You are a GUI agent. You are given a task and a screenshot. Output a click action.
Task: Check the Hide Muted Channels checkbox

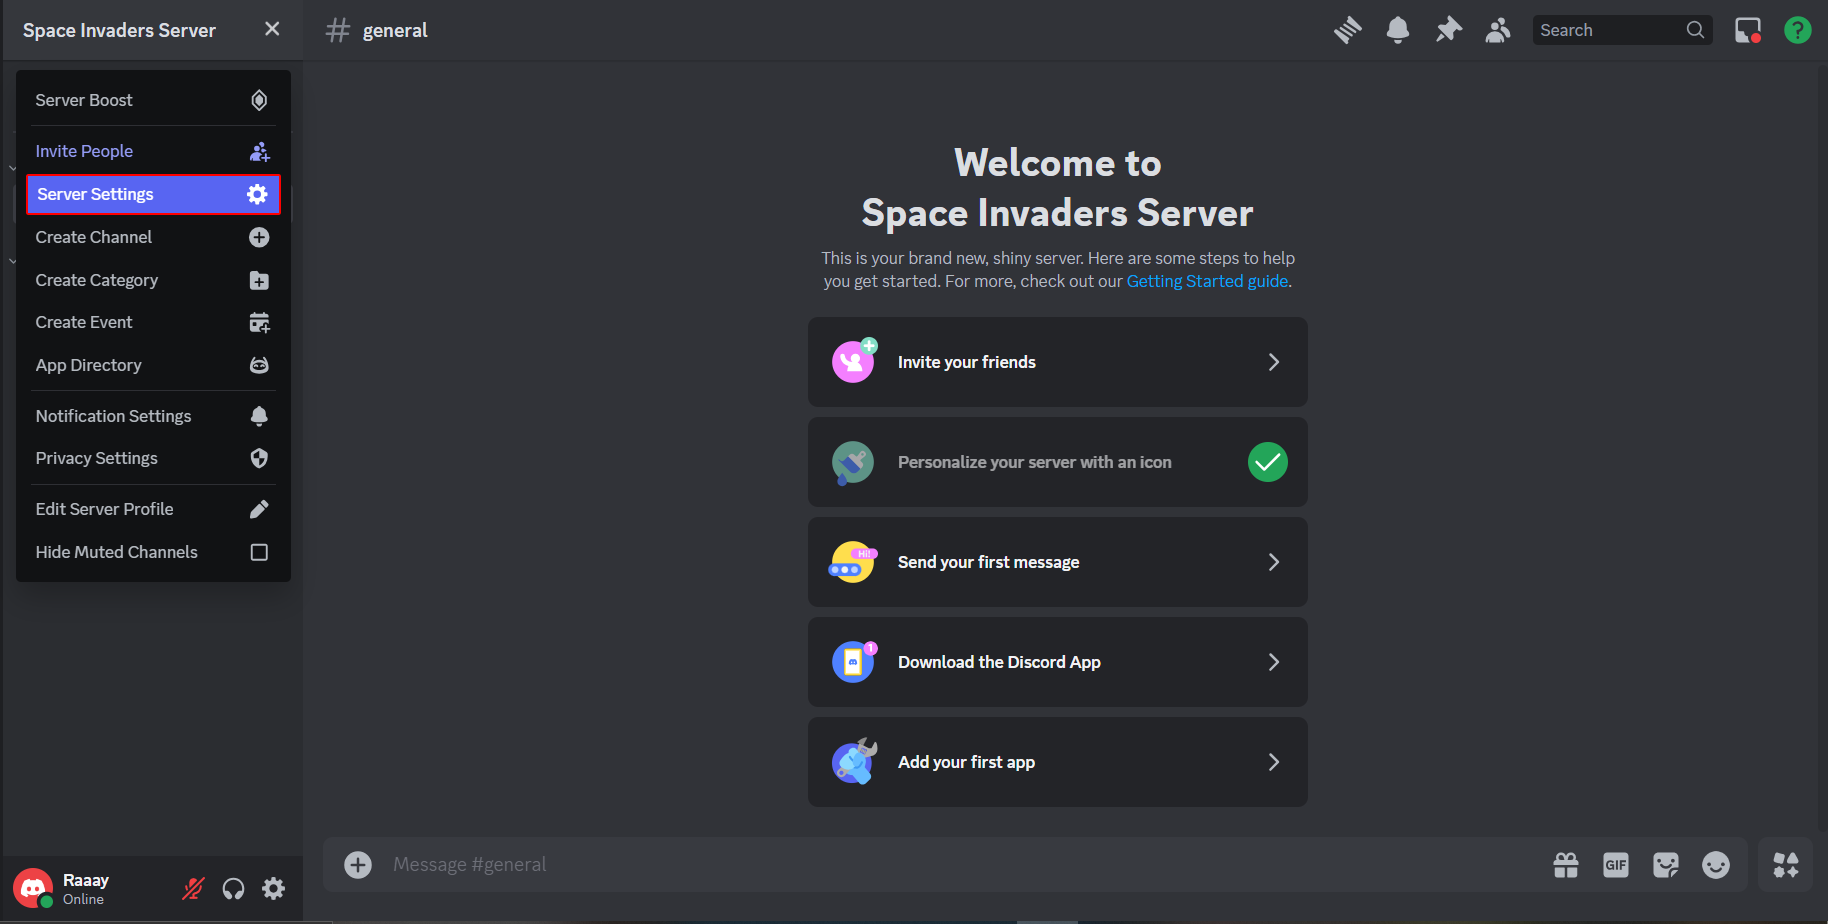click(x=259, y=552)
